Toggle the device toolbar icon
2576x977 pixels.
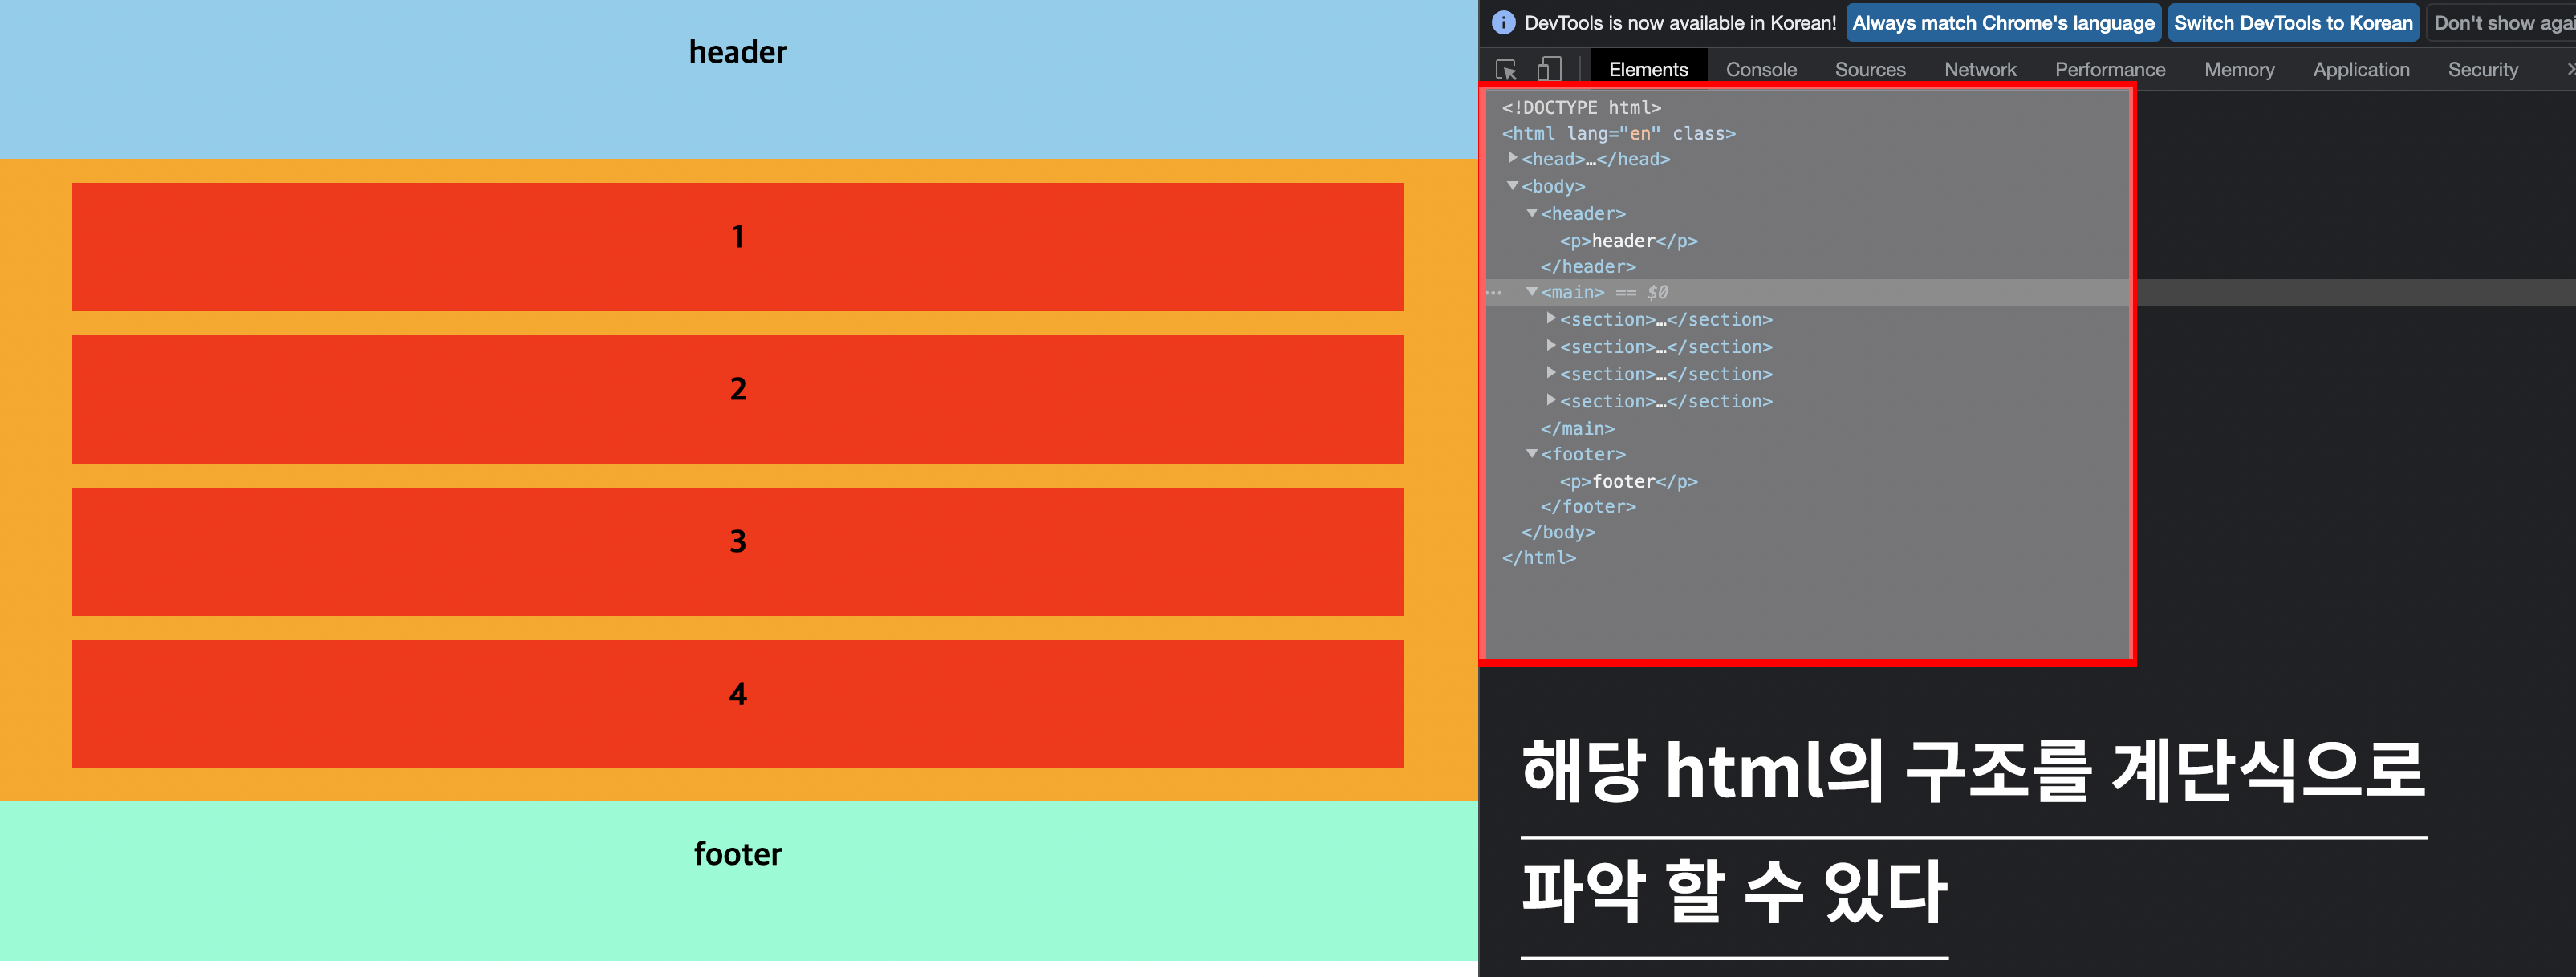pos(1548,69)
